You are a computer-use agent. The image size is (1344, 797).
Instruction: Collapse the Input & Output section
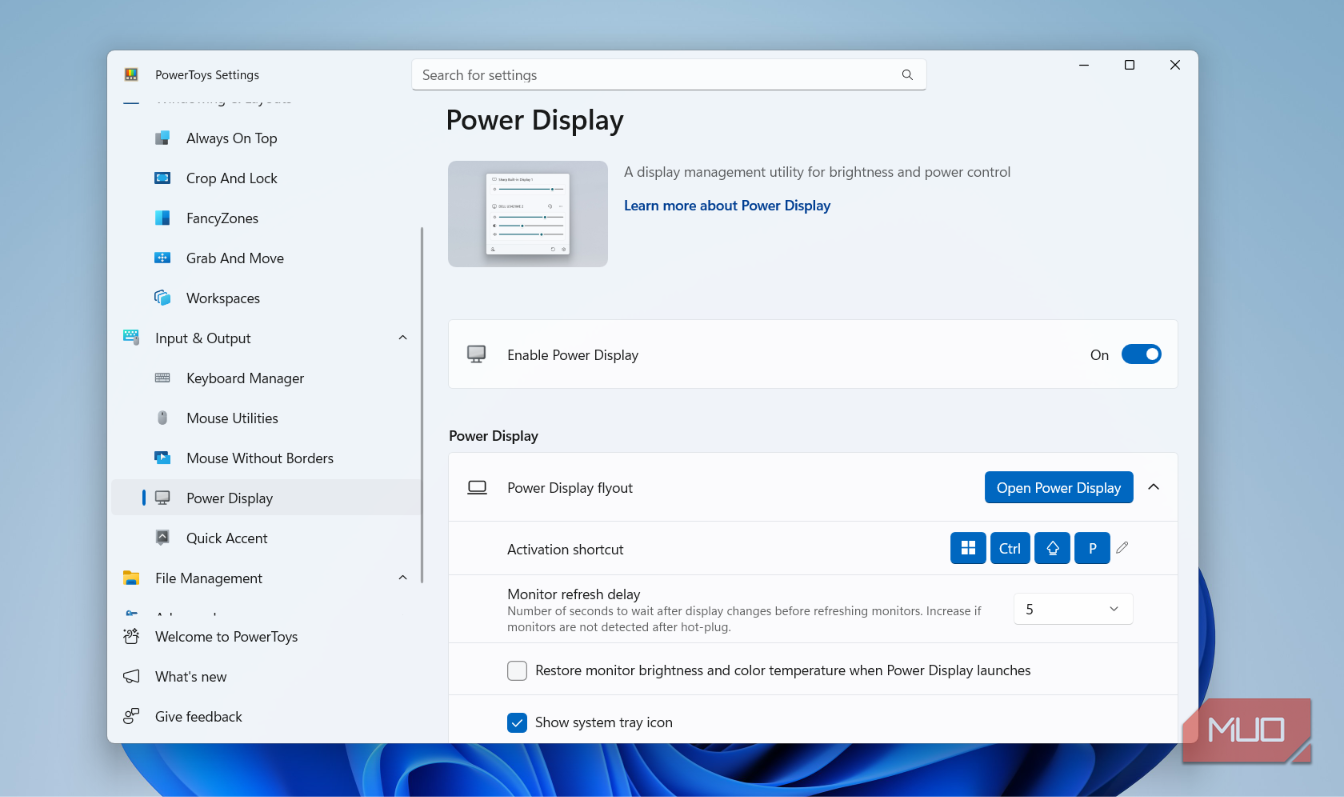point(402,338)
